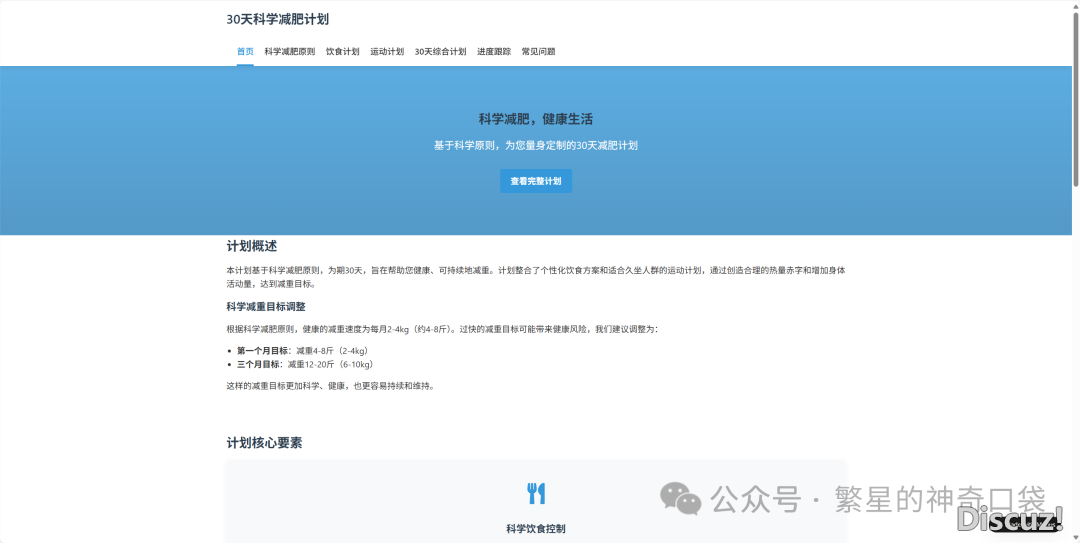Click the 计划概述 section heading
This screenshot has width=1080, height=543.
(252, 246)
